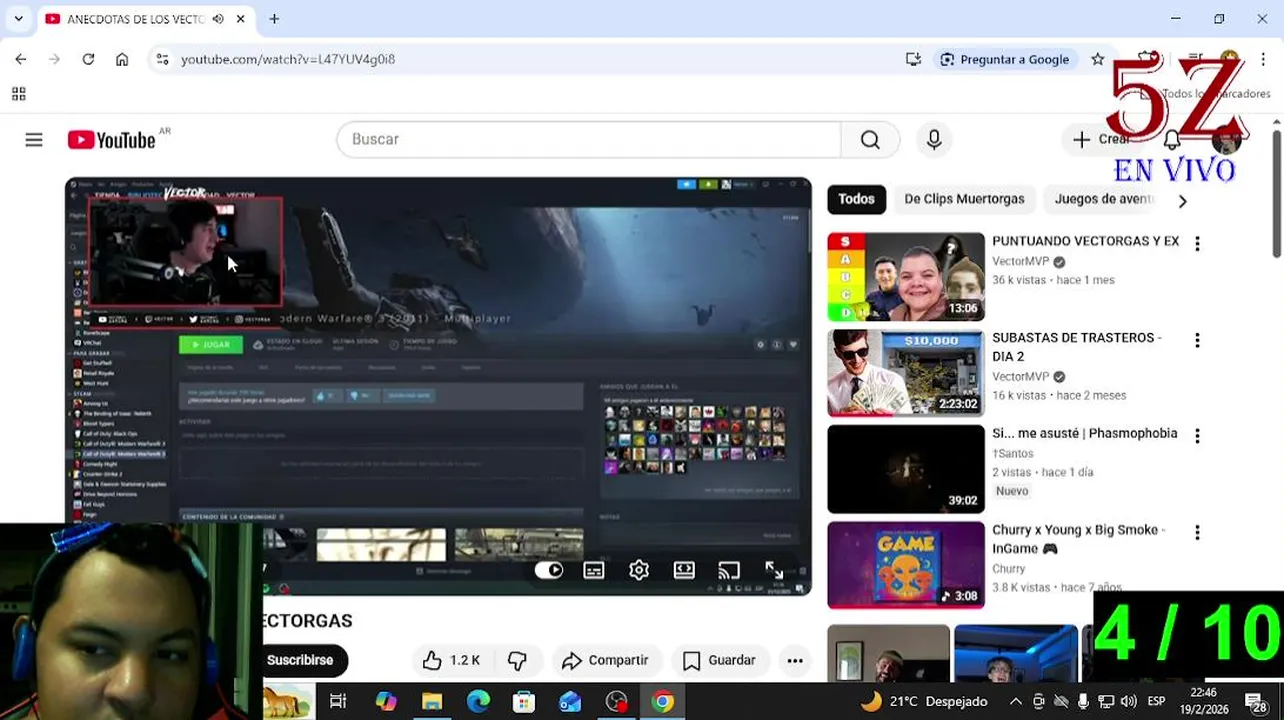The width and height of the screenshot is (1284, 720).
Task: Click the Buscar search field
Action: [x=589, y=140]
